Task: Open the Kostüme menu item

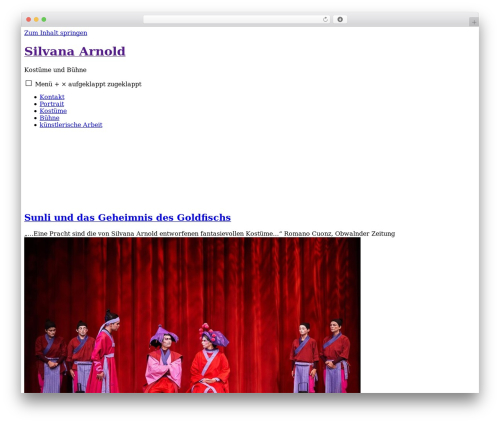Action: 53,111
